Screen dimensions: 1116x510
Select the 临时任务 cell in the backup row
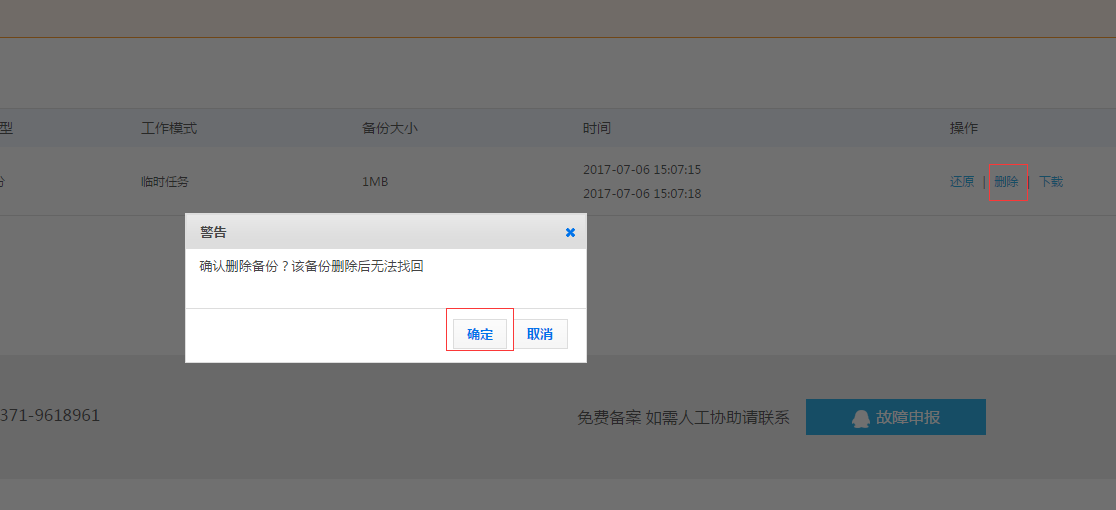(165, 182)
